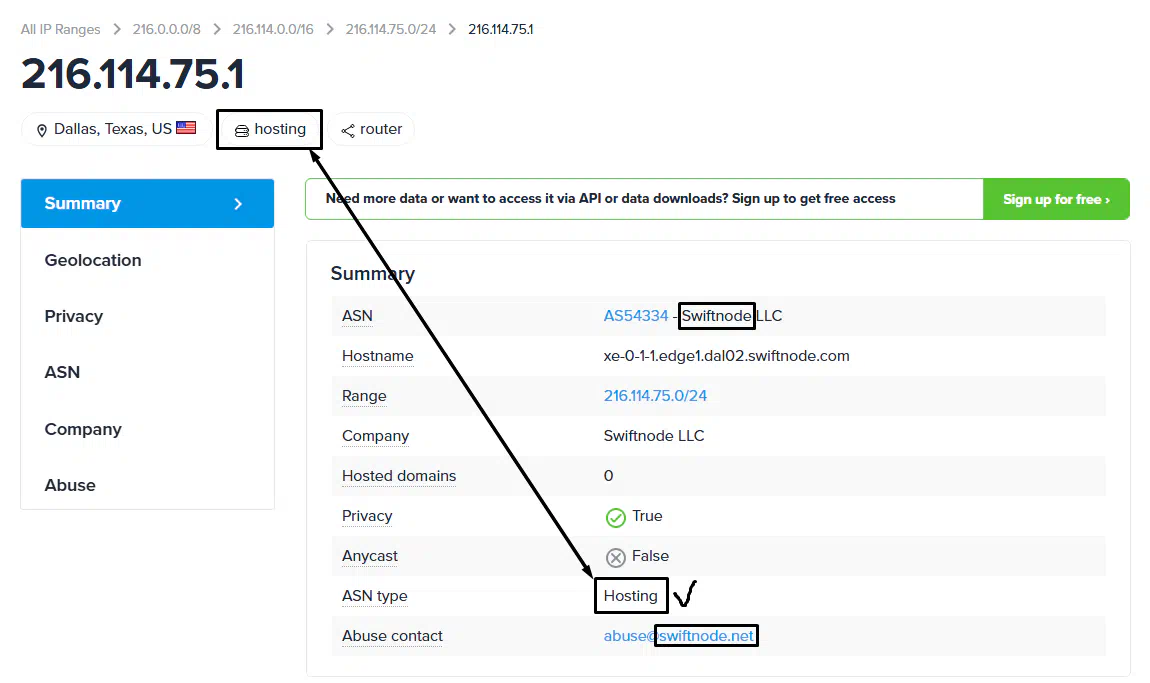Click the Privacy value True
The width and height of the screenshot is (1150, 683).
(x=648, y=516)
